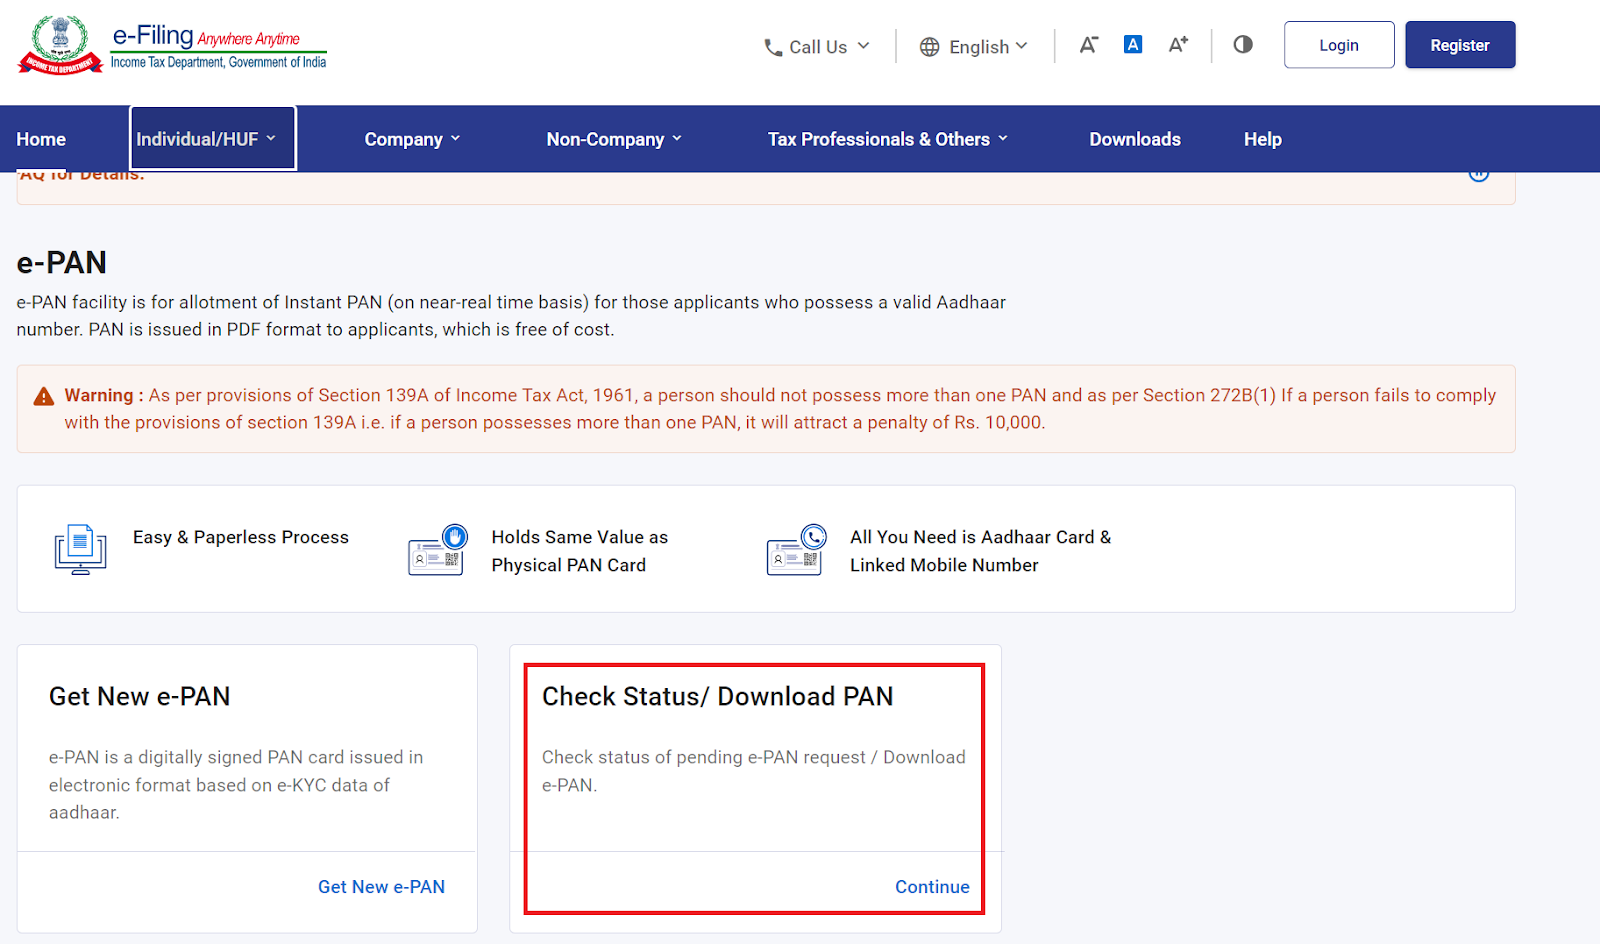Click the increase font size icon
Image resolution: width=1600 pixels, height=944 pixels.
point(1178,45)
